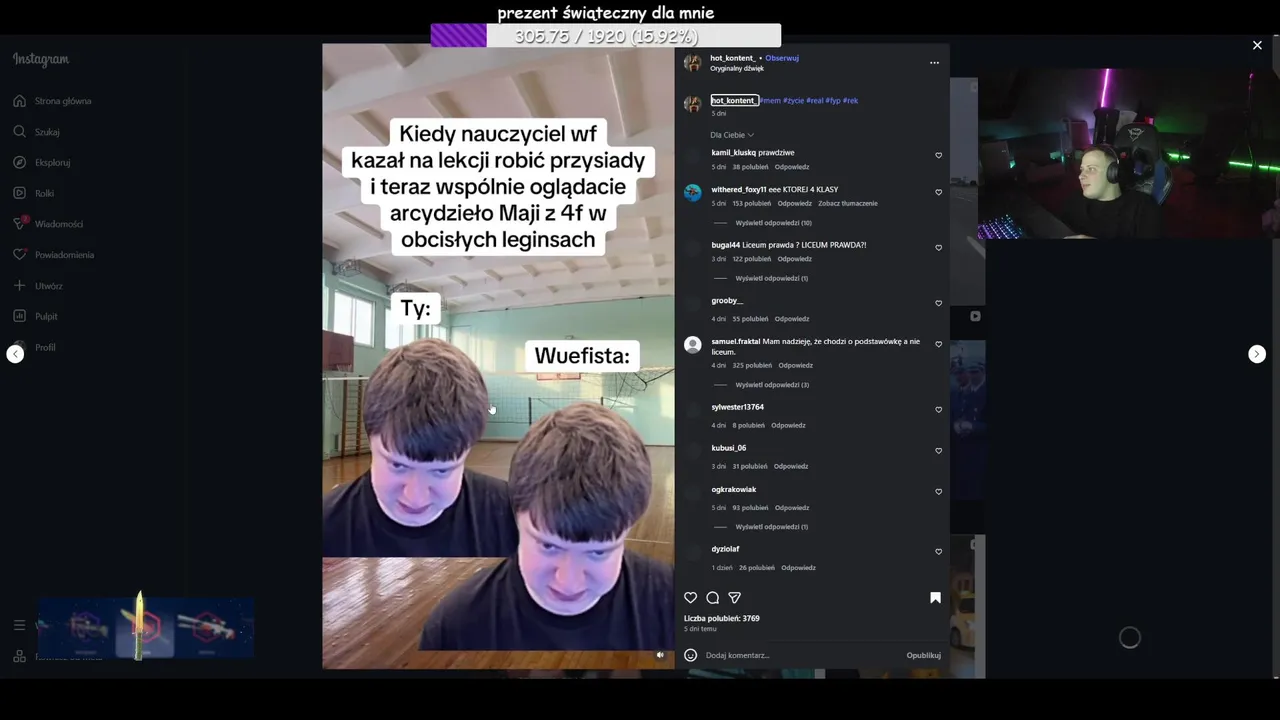Open Szukaj search in sidebar

point(37,132)
